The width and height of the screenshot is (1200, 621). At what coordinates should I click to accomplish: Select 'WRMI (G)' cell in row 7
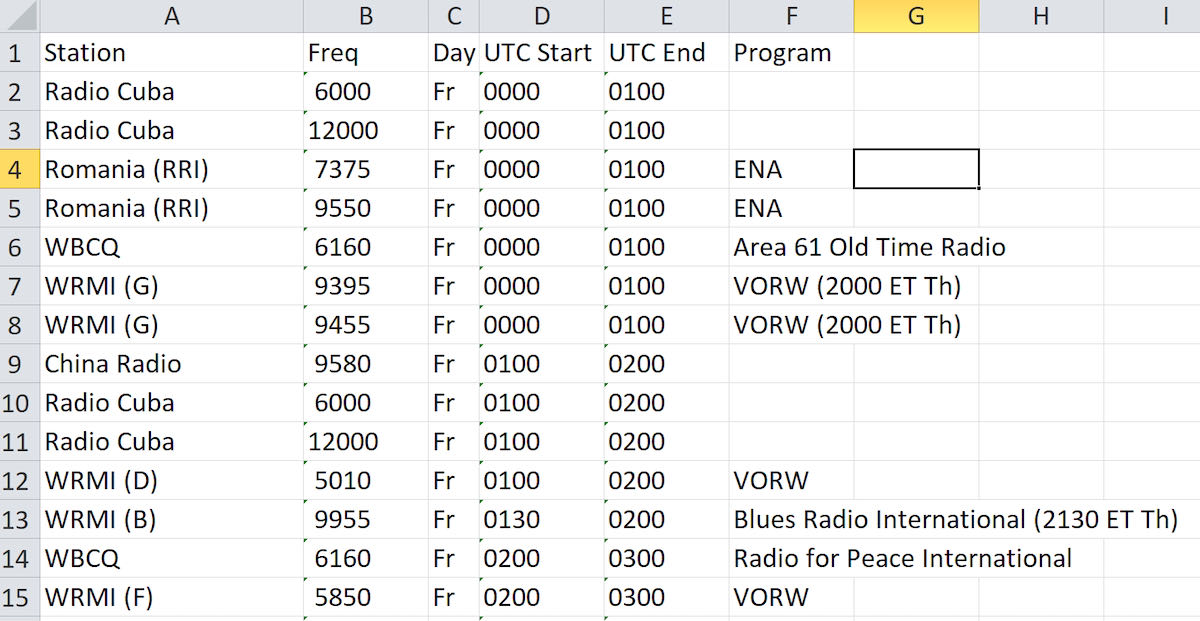point(172,286)
